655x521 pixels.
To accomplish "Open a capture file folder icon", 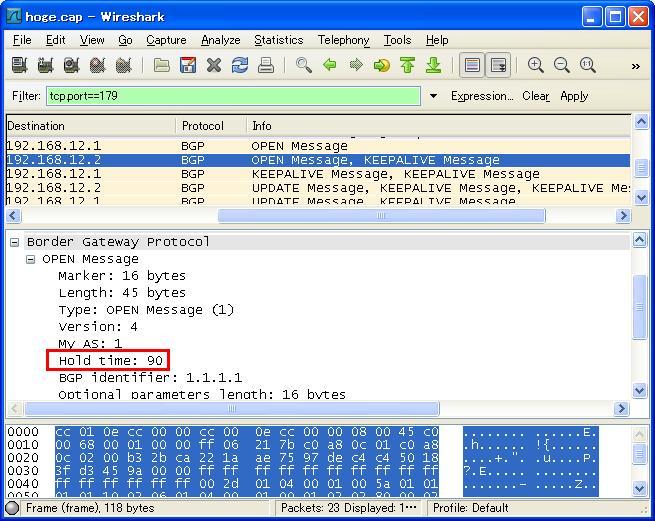I will coord(162,65).
